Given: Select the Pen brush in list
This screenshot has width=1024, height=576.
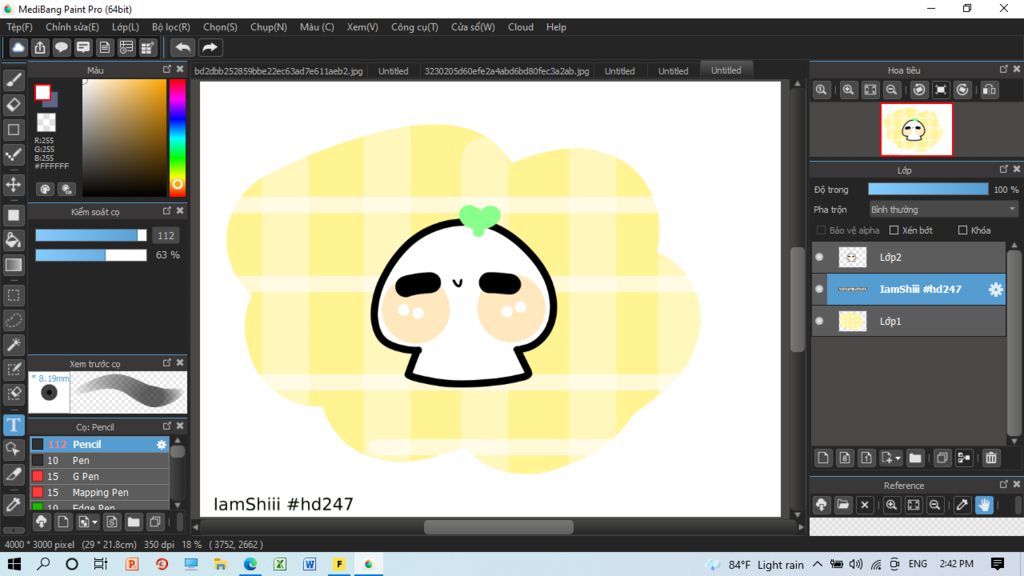Looking at the screenshot, I should click(x=99, y=460).
